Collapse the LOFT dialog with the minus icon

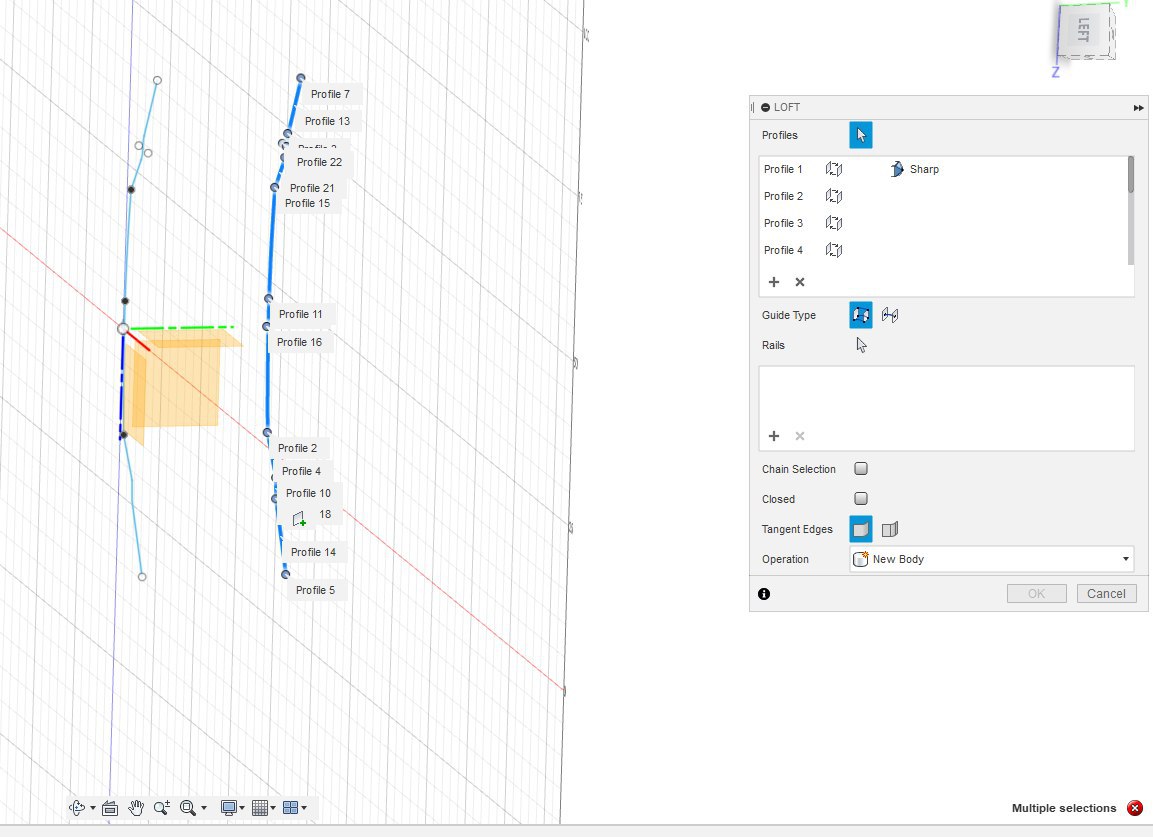tap(765, 107)
